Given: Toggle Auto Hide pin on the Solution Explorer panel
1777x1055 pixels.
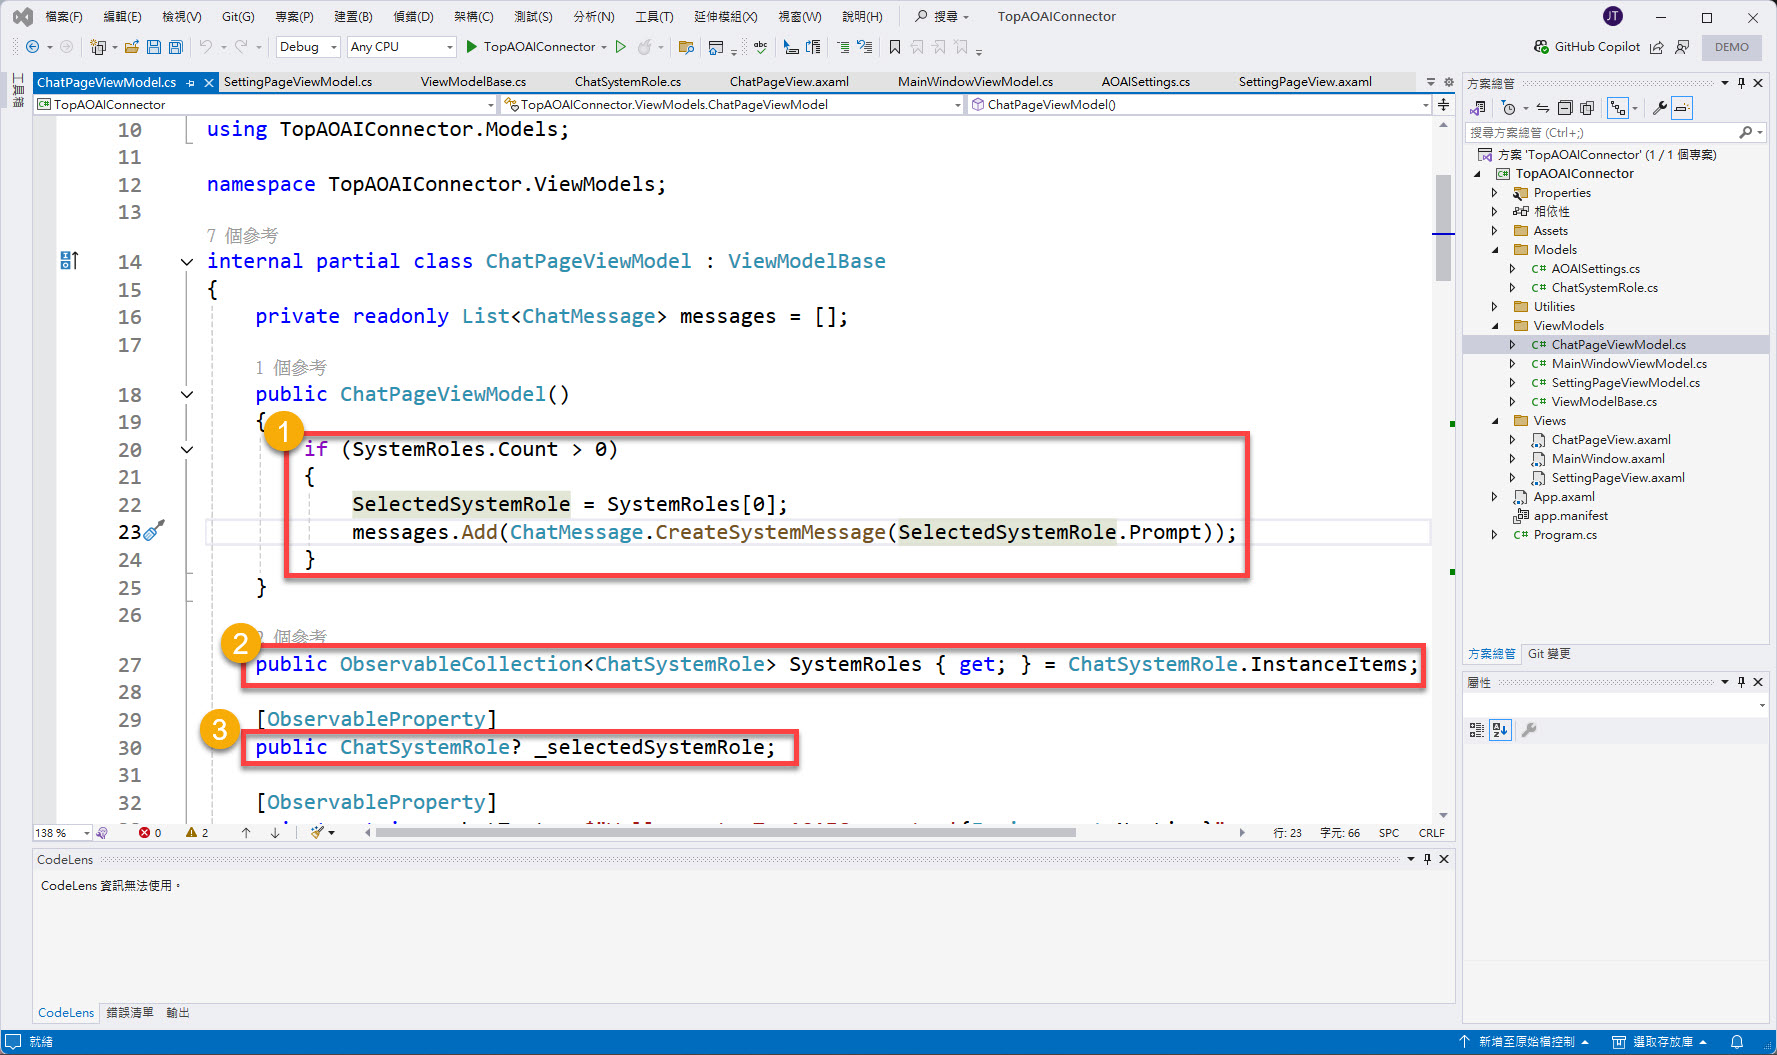Looking at the screenshot, I should point(1742,83).
